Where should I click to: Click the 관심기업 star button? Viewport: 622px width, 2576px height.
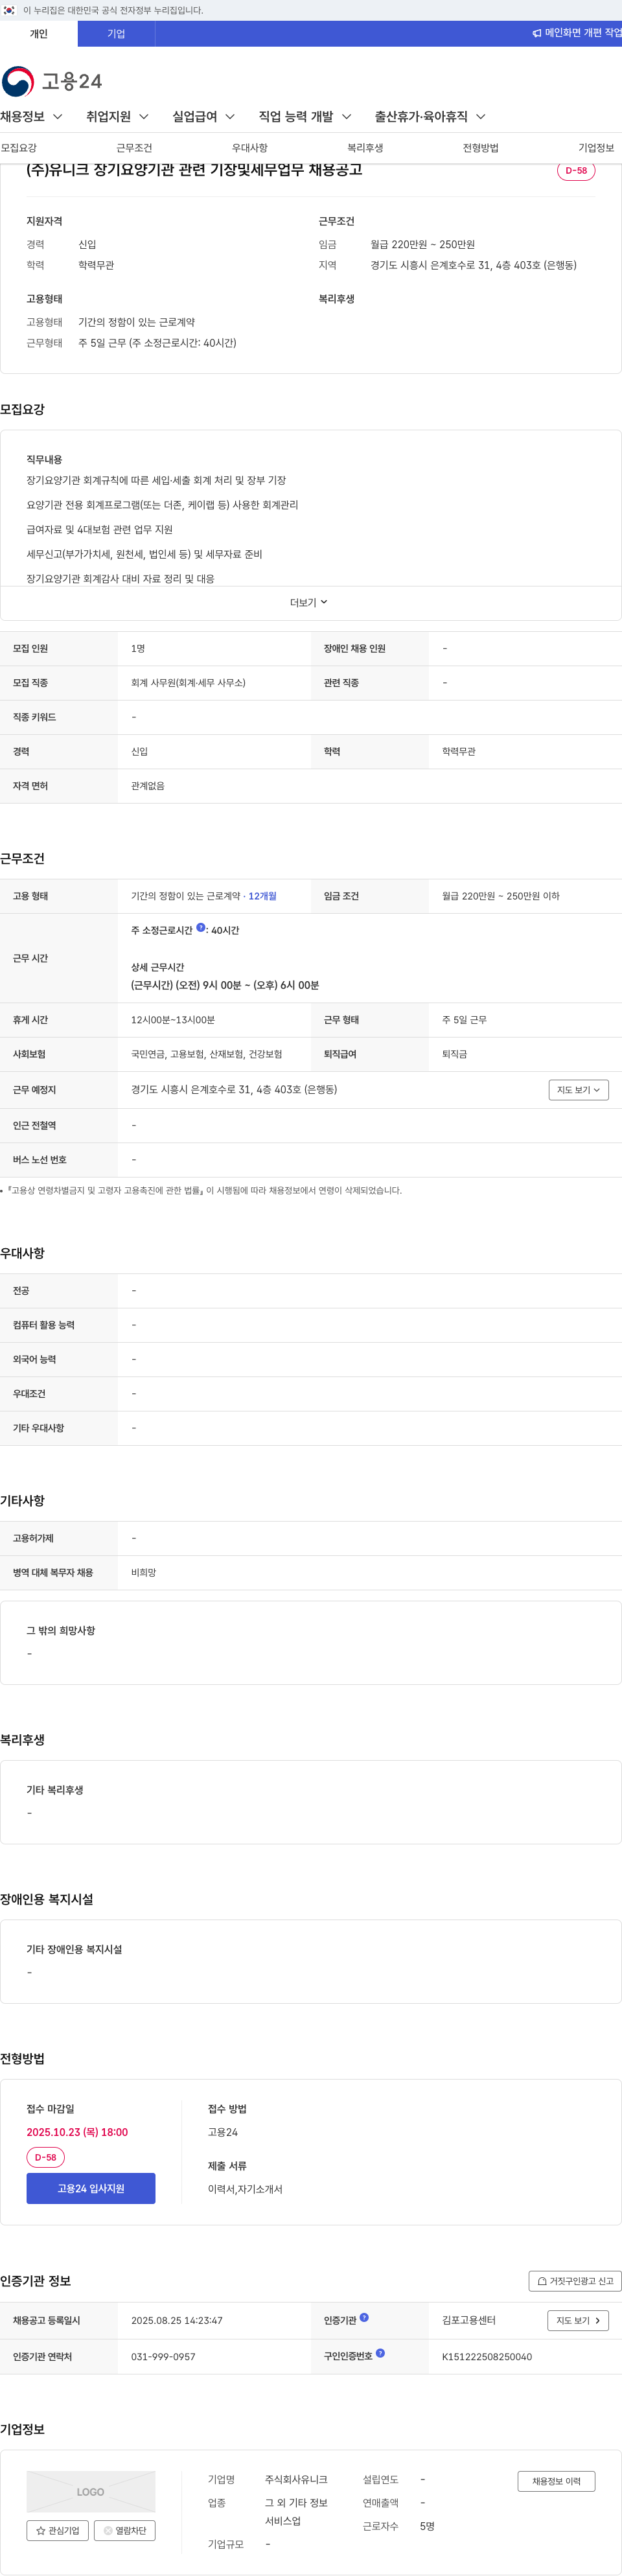pyautogui.click(x=58, y=2530)
